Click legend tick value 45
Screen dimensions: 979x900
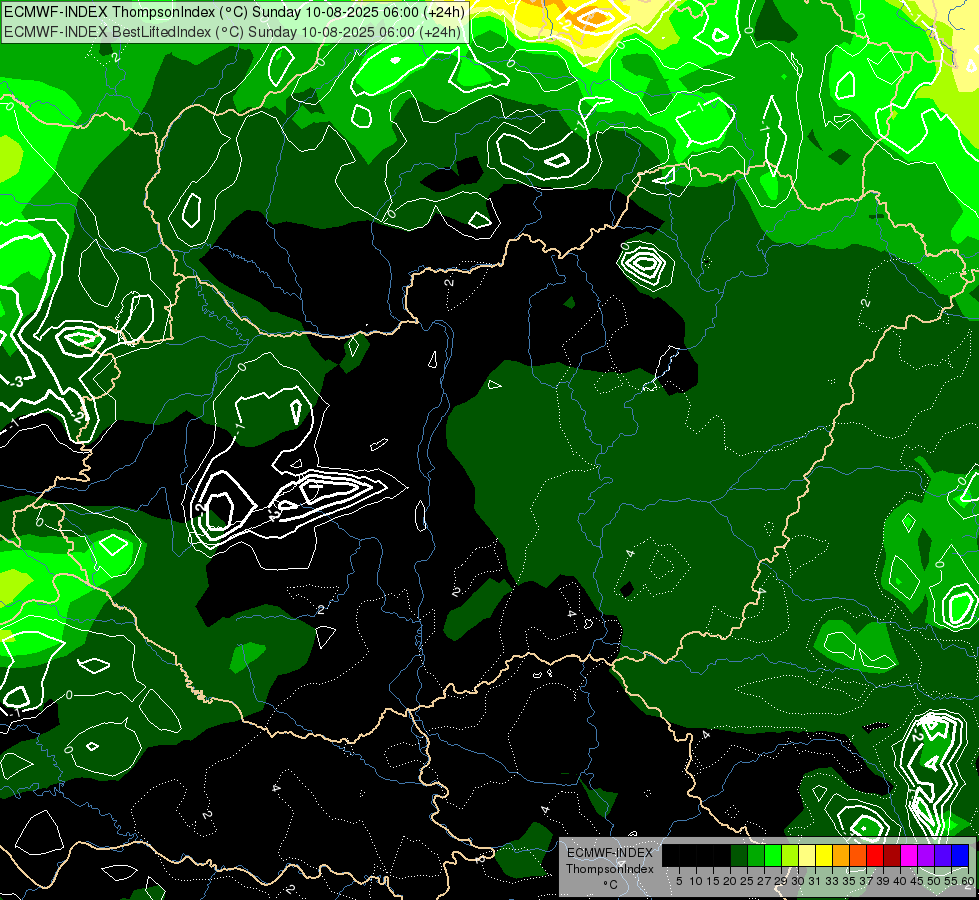(917, 881)
